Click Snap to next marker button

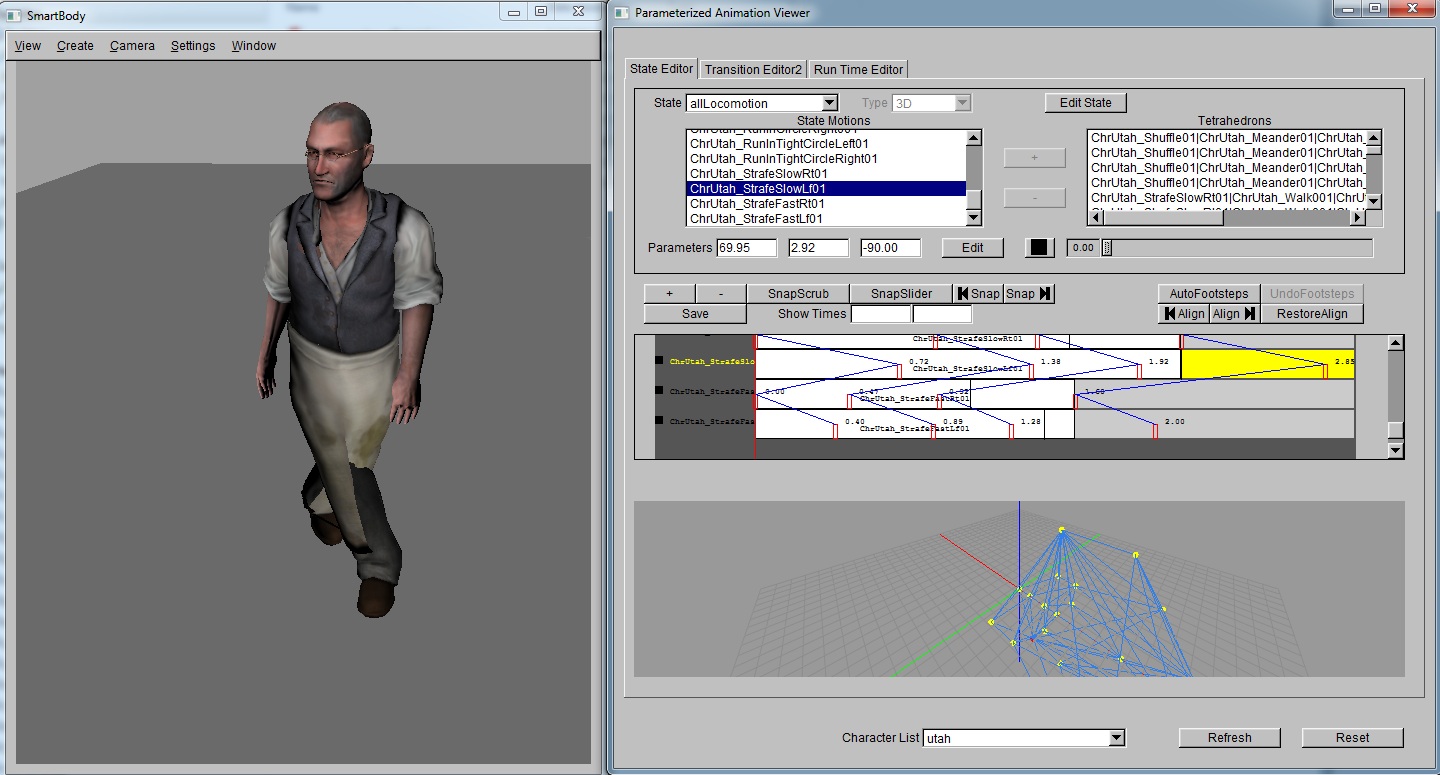(1029, 294)
